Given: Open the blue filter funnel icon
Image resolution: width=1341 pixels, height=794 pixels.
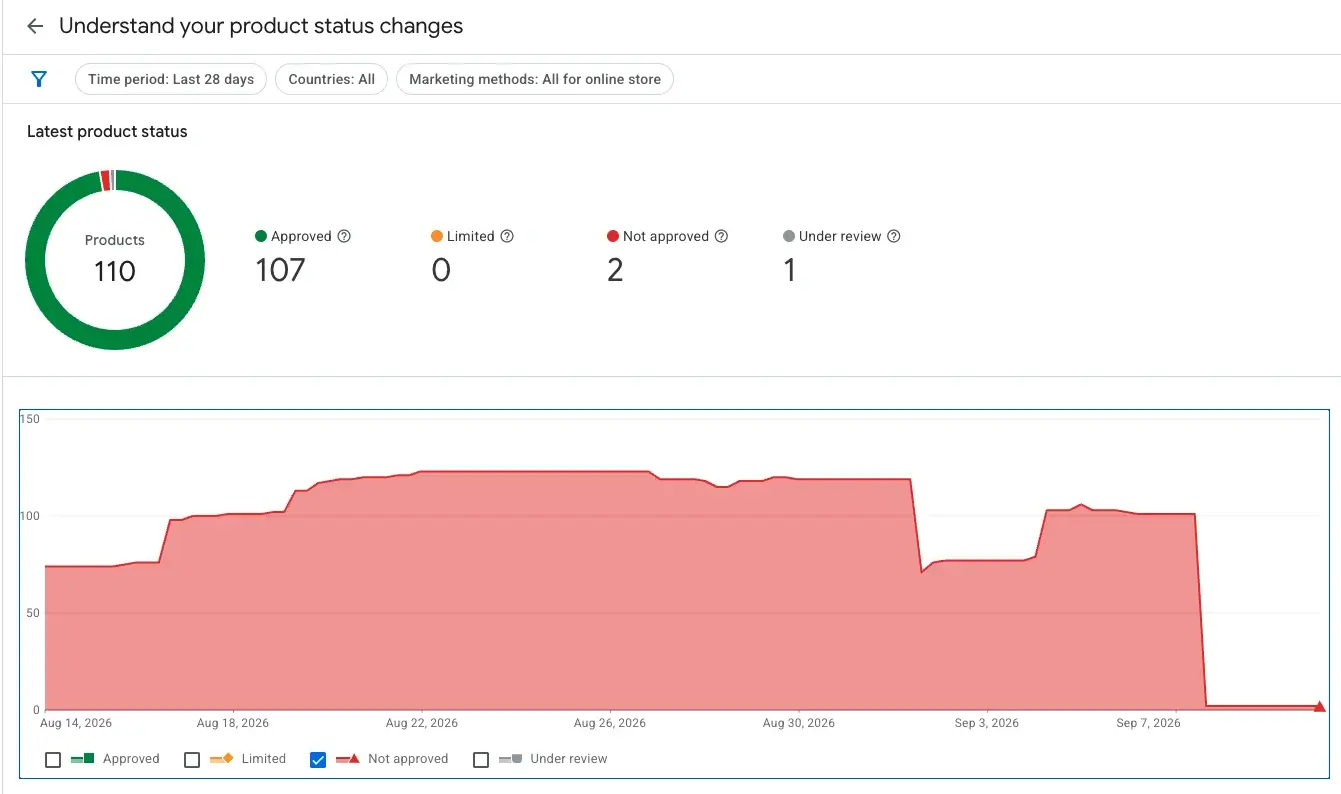Looking at the screenshot, I should (x=39, y=79).
